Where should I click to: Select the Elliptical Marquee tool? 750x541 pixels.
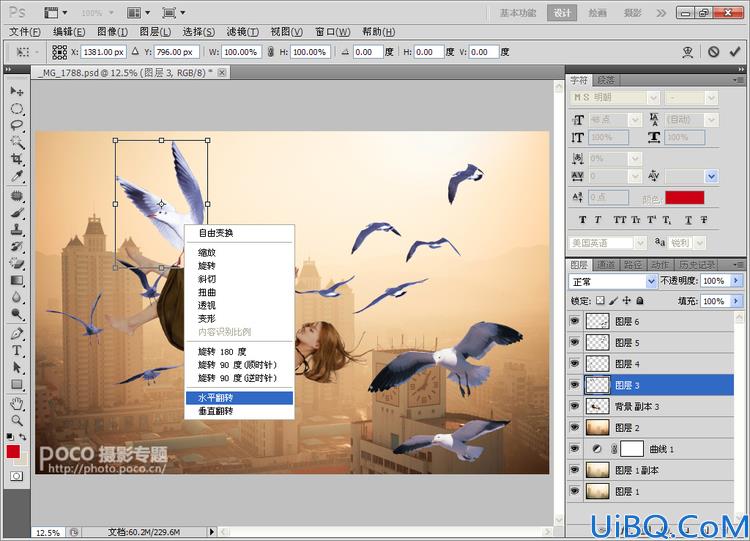click(x=17, y=109)
